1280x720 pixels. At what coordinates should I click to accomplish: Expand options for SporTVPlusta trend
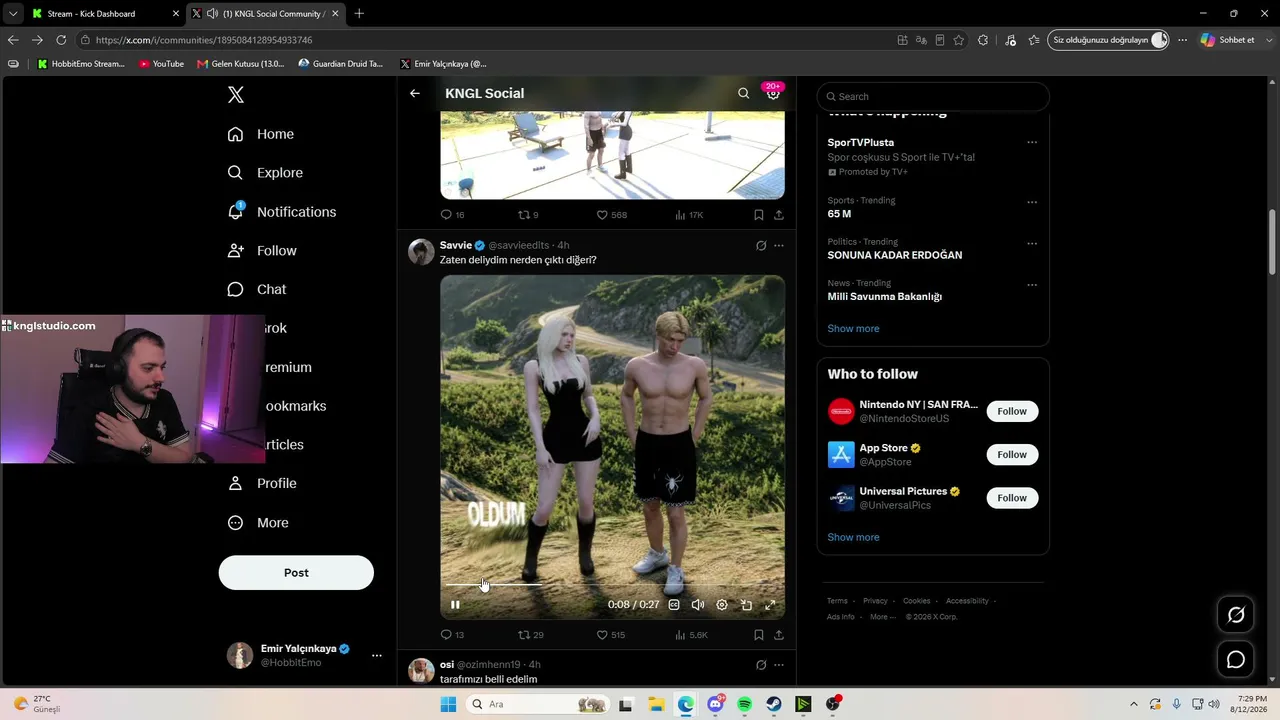click(x=1032, y=142)
